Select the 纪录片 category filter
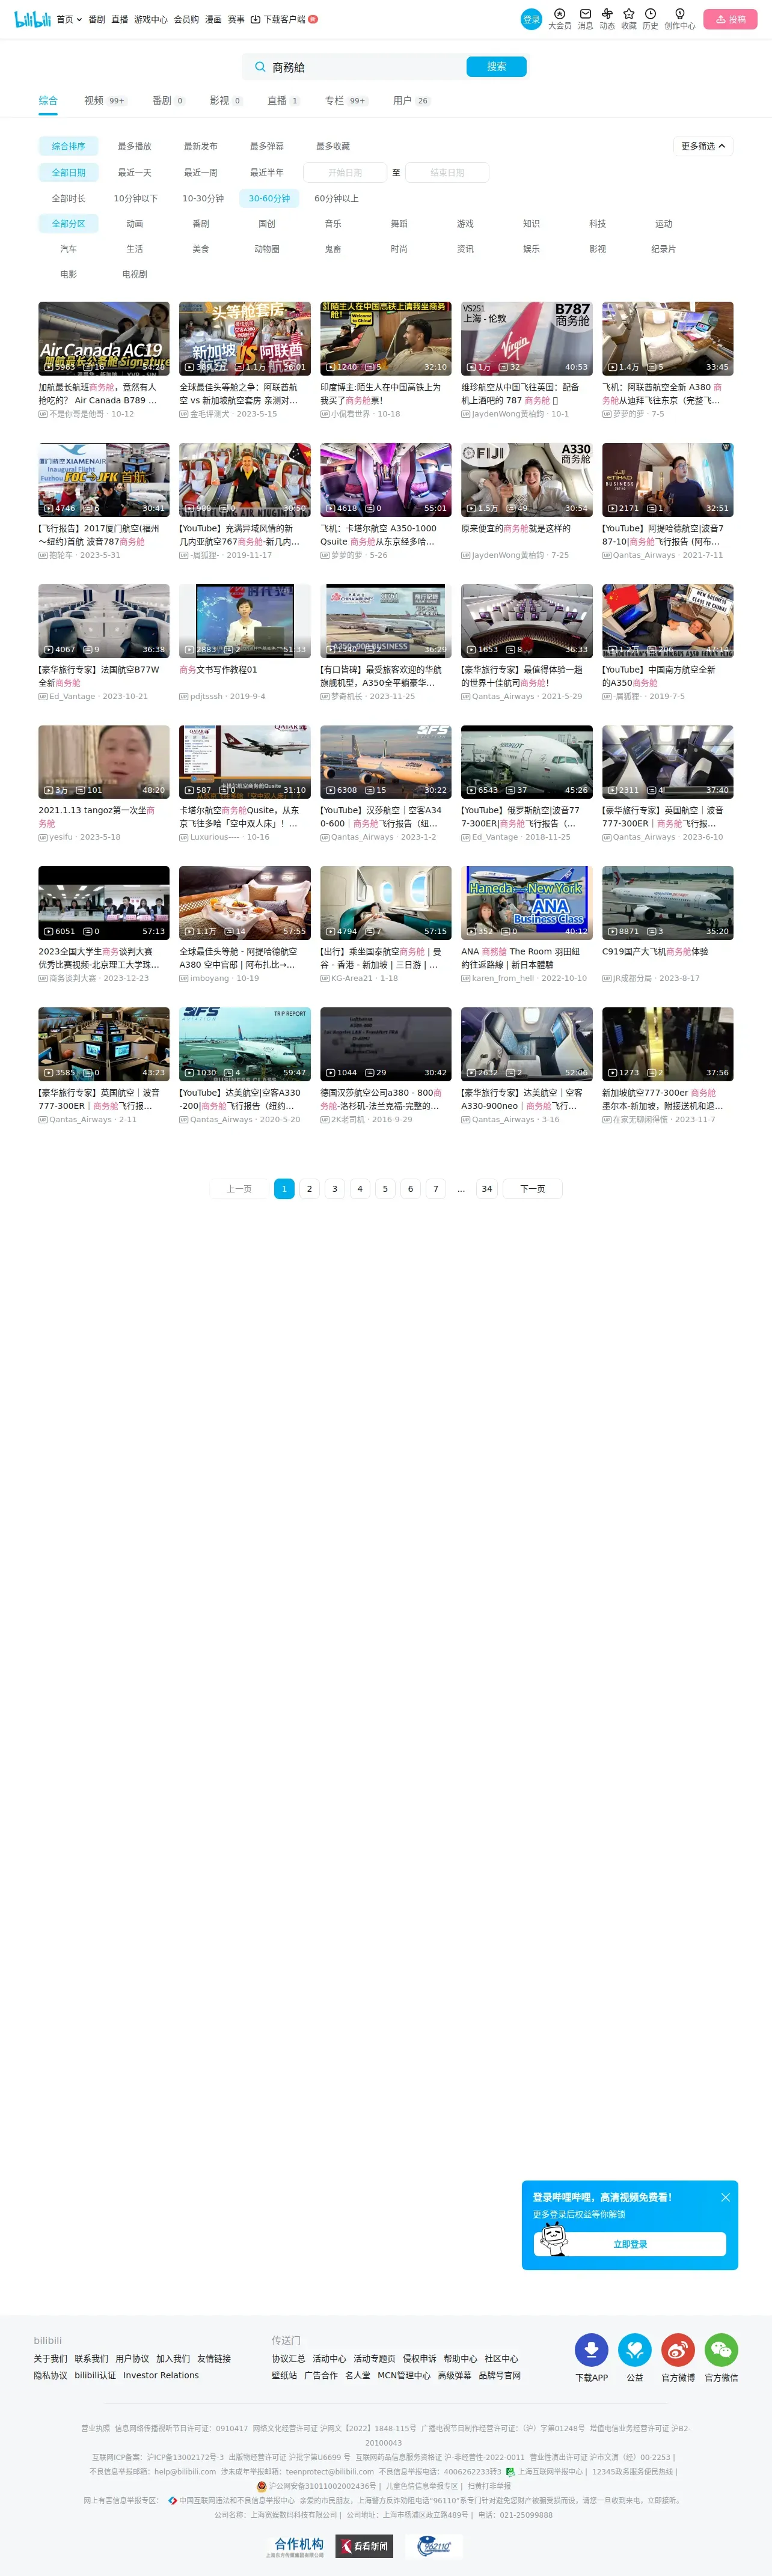This screenshot has width=772, height=2576. tap(663, 249)
